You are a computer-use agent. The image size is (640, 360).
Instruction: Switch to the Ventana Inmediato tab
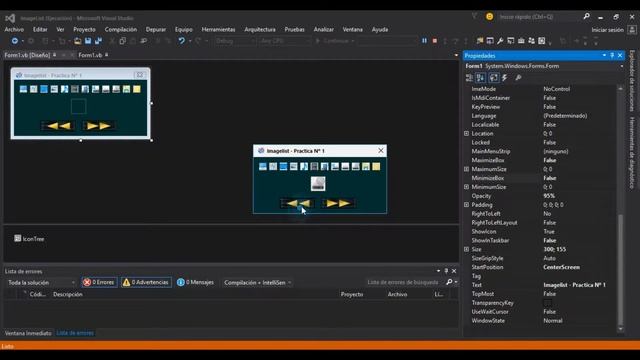click(28, 333)
